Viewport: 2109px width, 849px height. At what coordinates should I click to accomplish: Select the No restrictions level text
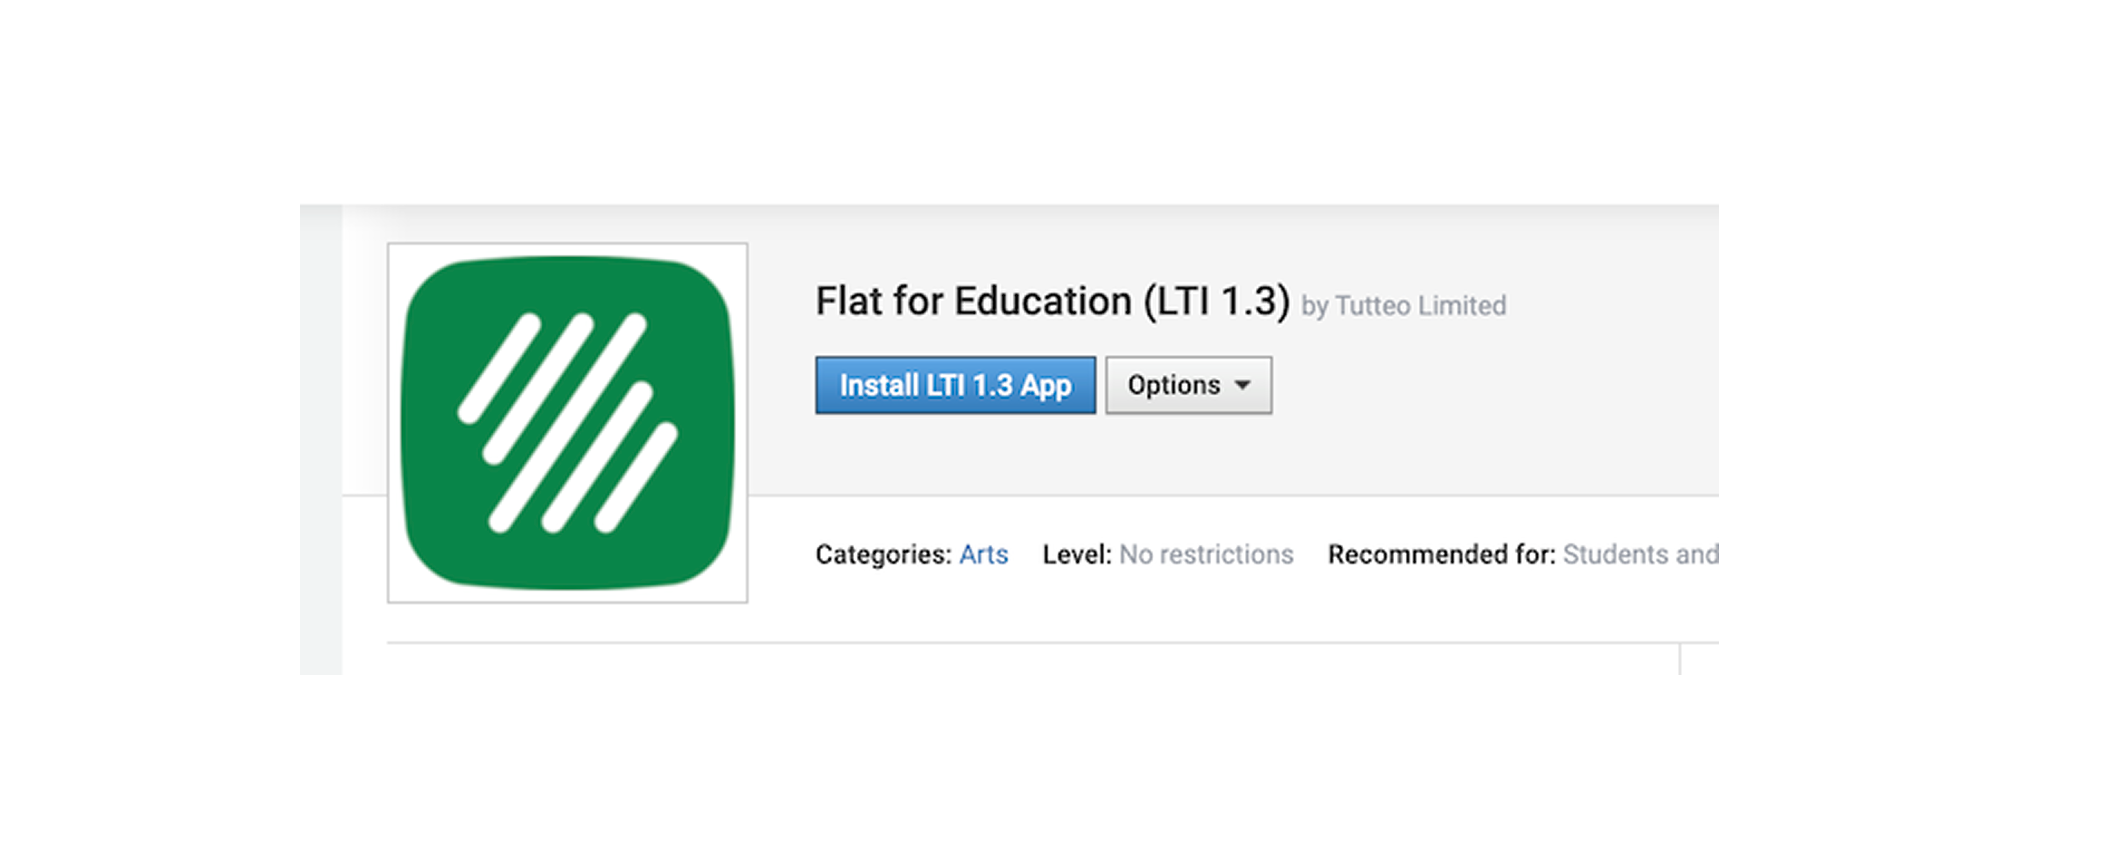(1206, 555)
